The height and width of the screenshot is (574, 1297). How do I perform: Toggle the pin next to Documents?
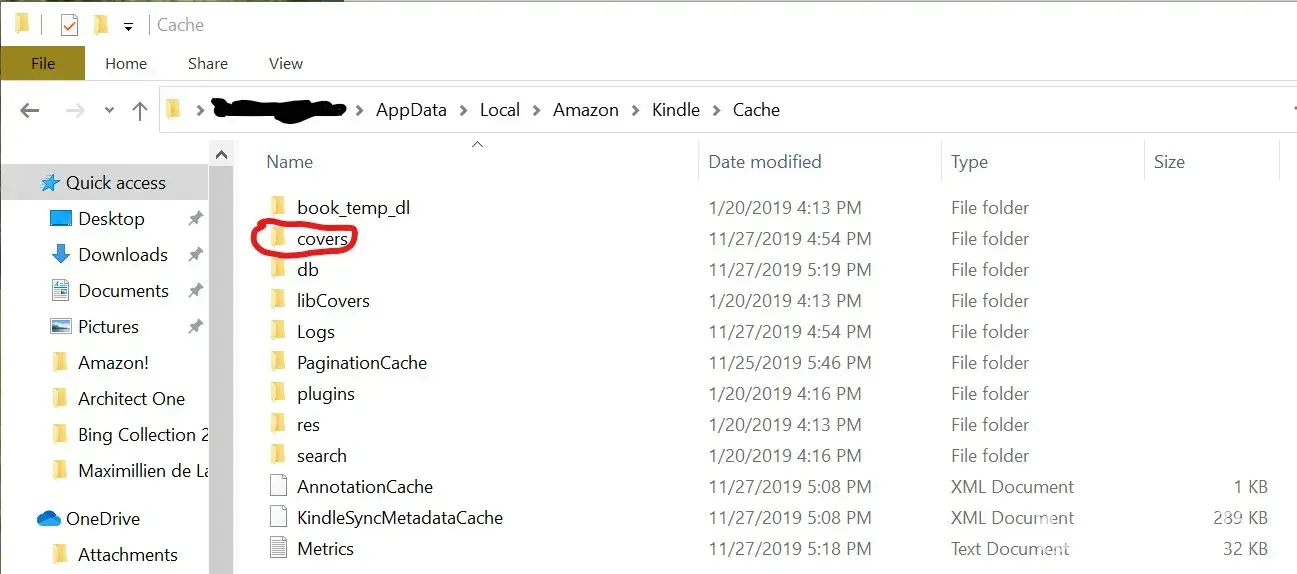(195, 291)
